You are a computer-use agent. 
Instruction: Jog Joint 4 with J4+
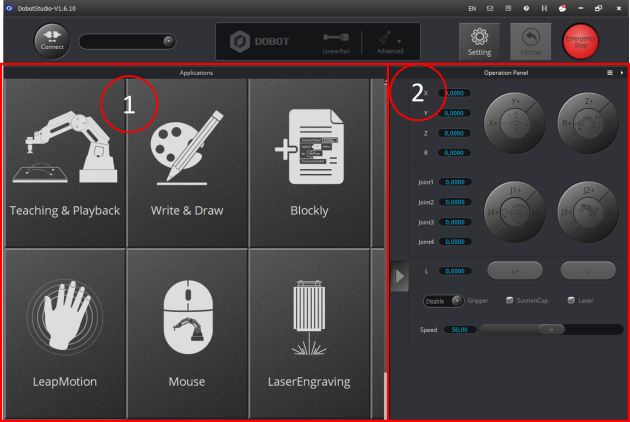click(493, 212)
